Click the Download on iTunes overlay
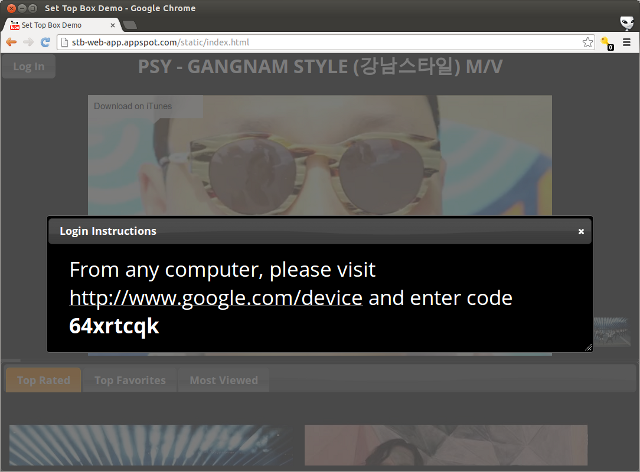This screenshot has height=472, width=640. 133,106
